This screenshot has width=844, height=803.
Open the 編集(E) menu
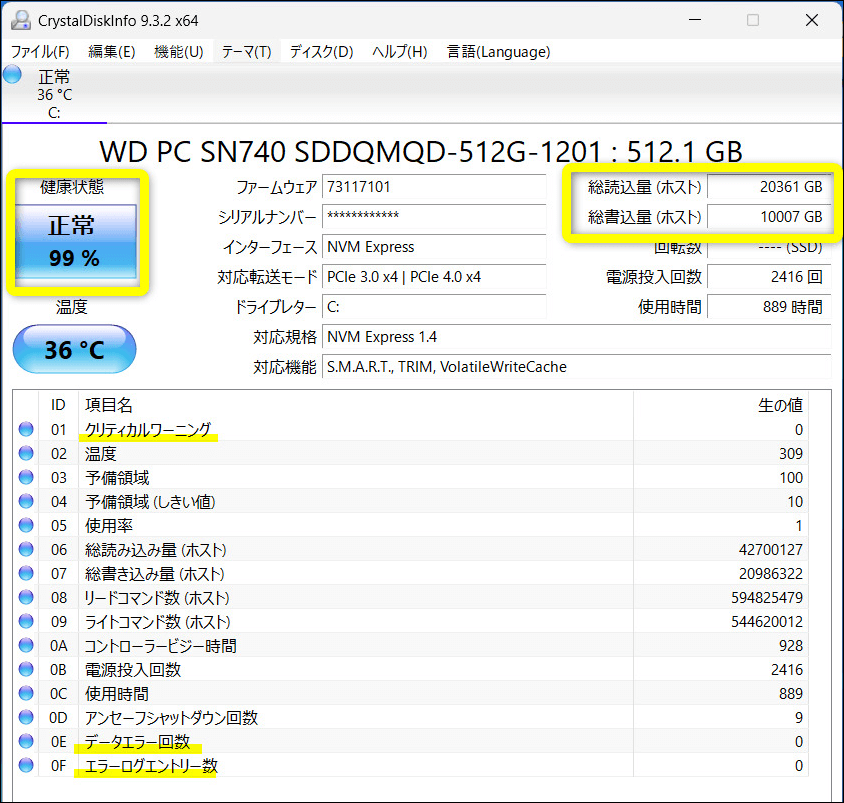point(111,52)
